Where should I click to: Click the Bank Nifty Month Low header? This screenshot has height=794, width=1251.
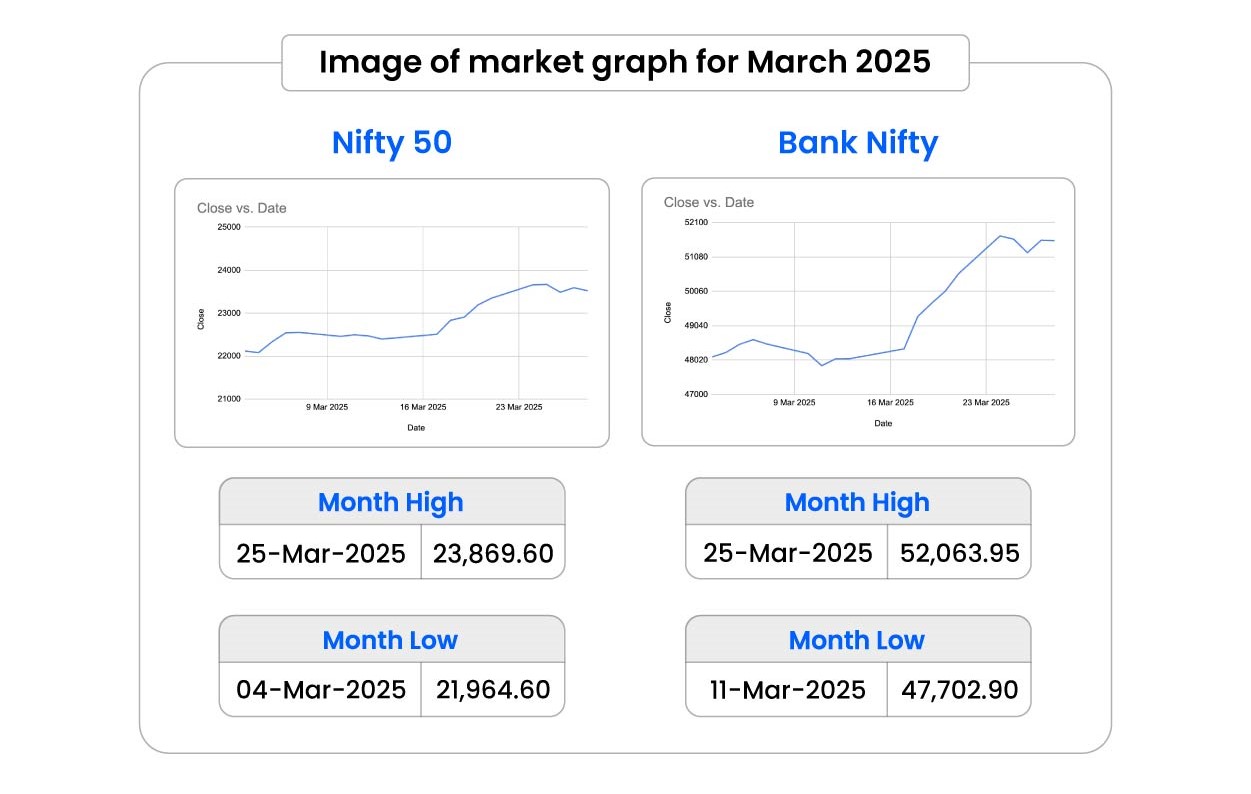(x=857, y=640)
